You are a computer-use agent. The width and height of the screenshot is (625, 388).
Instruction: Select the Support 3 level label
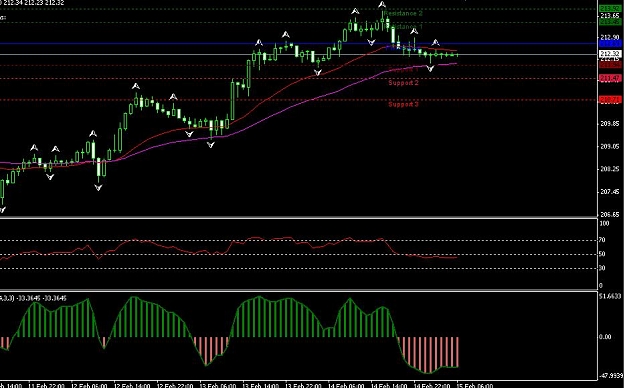(x=403, y=104)
